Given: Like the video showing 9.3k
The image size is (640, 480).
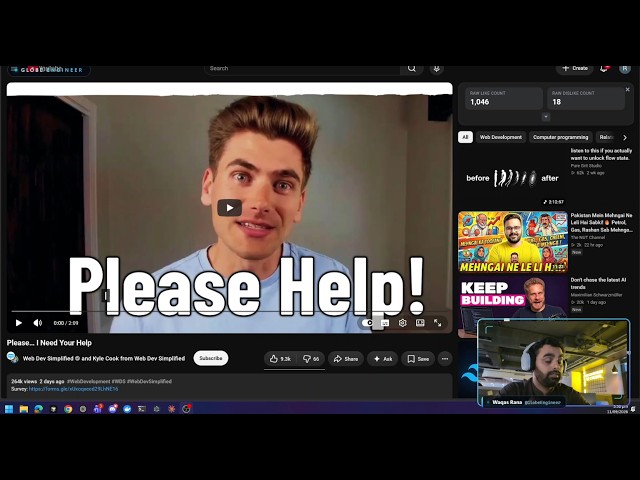Looking at the screenshot, I should (x=280, y=359).
